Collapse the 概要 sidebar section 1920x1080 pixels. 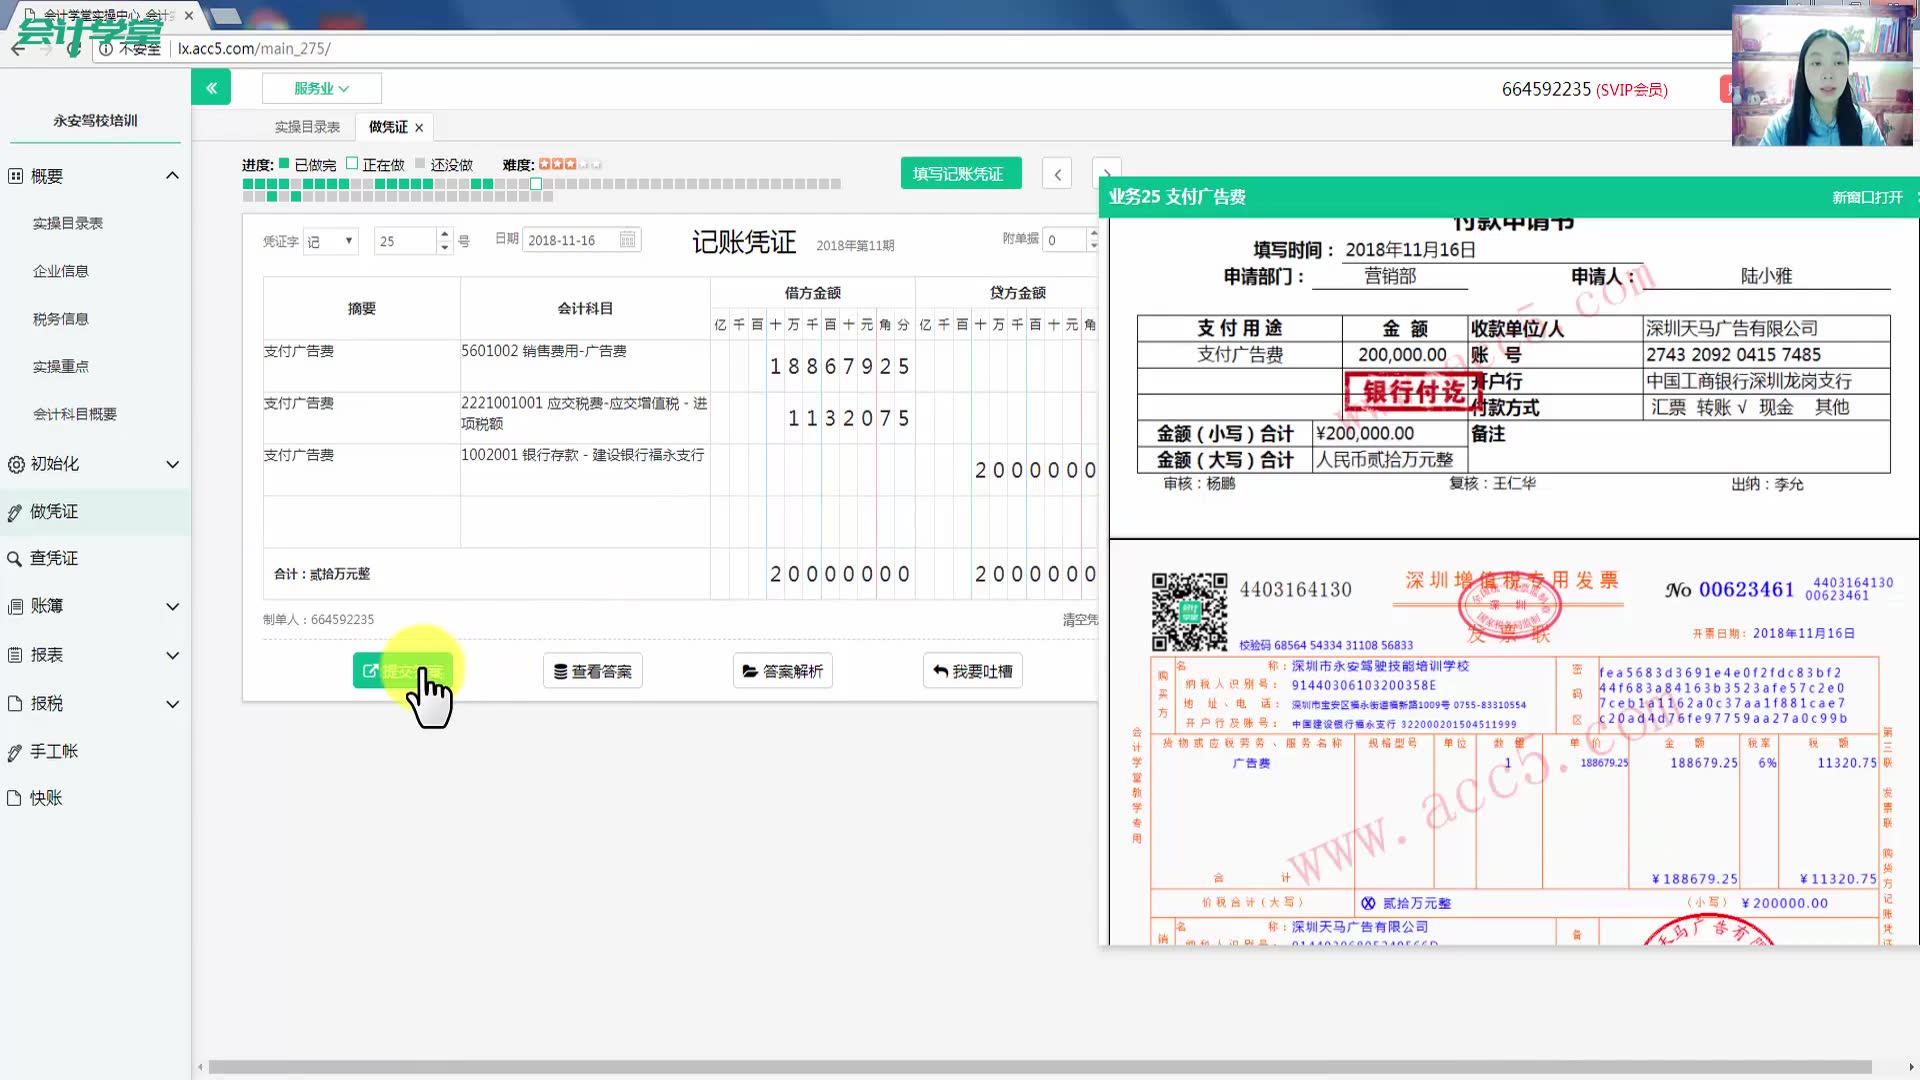coord(172,176)
